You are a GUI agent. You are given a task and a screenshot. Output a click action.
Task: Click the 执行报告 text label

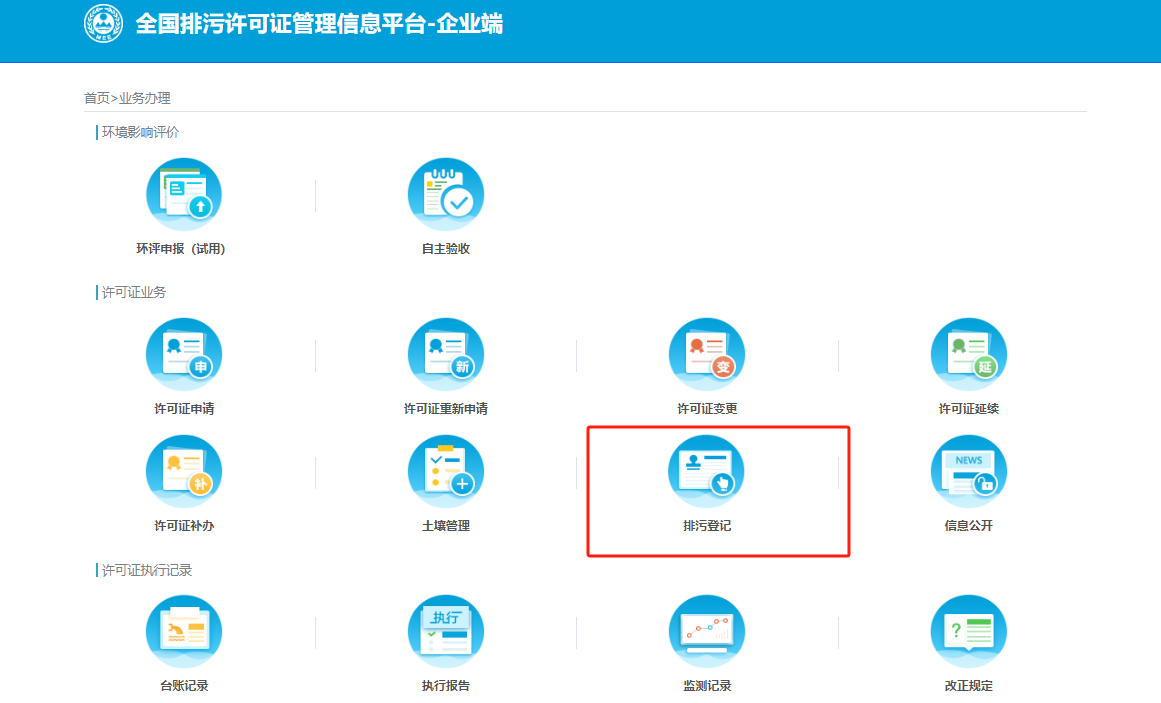point(445,686)
